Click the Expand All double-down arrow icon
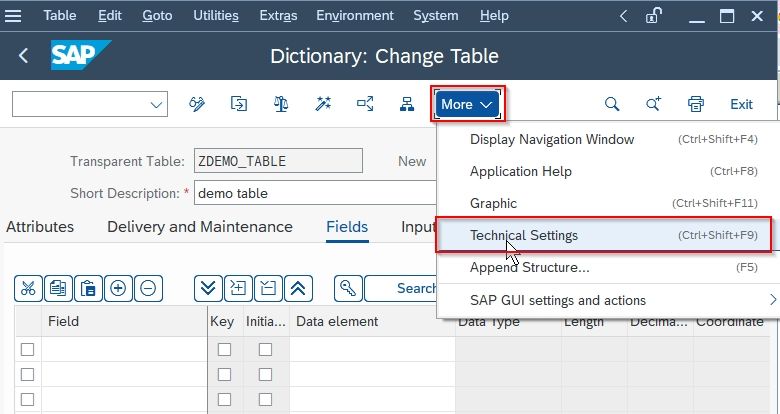 click(x=208, y=288)
